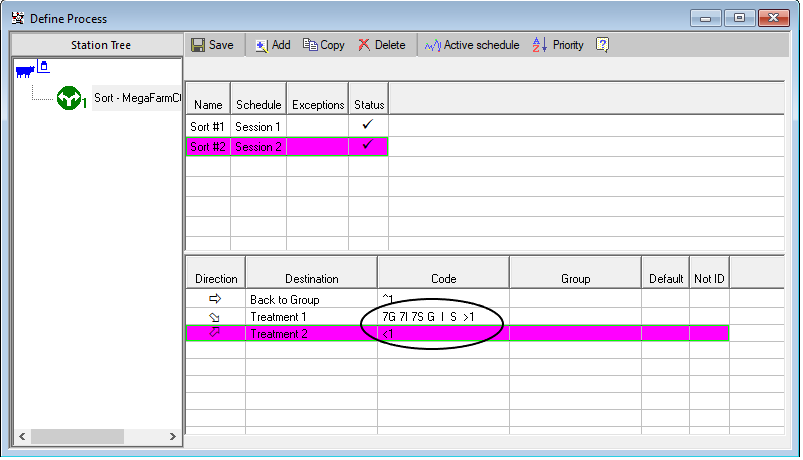The width and height of the screenshot is (803, 460).
Task: Delete the selected sort entry
Action: coord(382,45)
